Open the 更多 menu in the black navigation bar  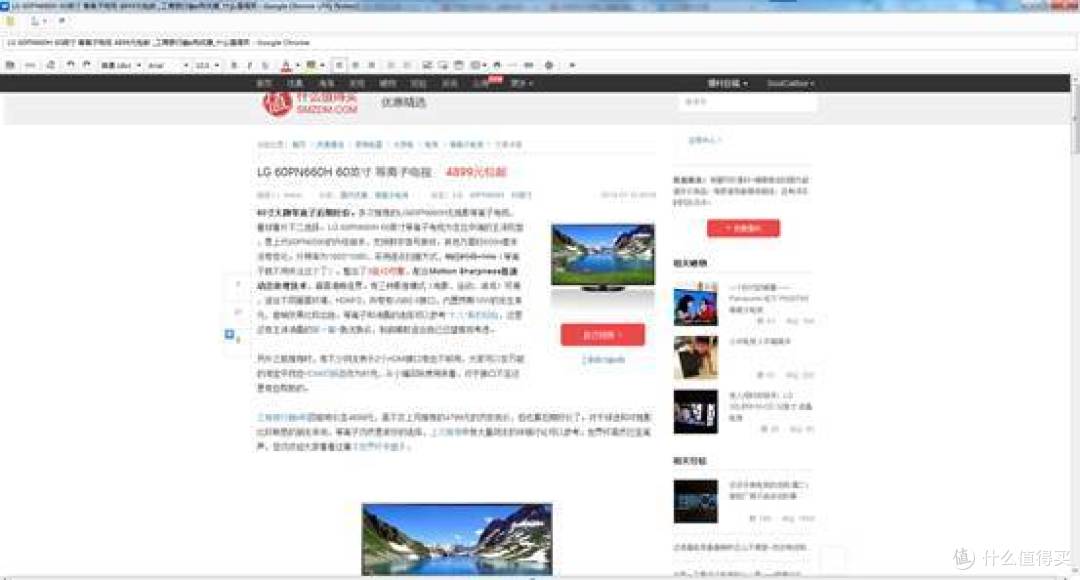(521, 83)
